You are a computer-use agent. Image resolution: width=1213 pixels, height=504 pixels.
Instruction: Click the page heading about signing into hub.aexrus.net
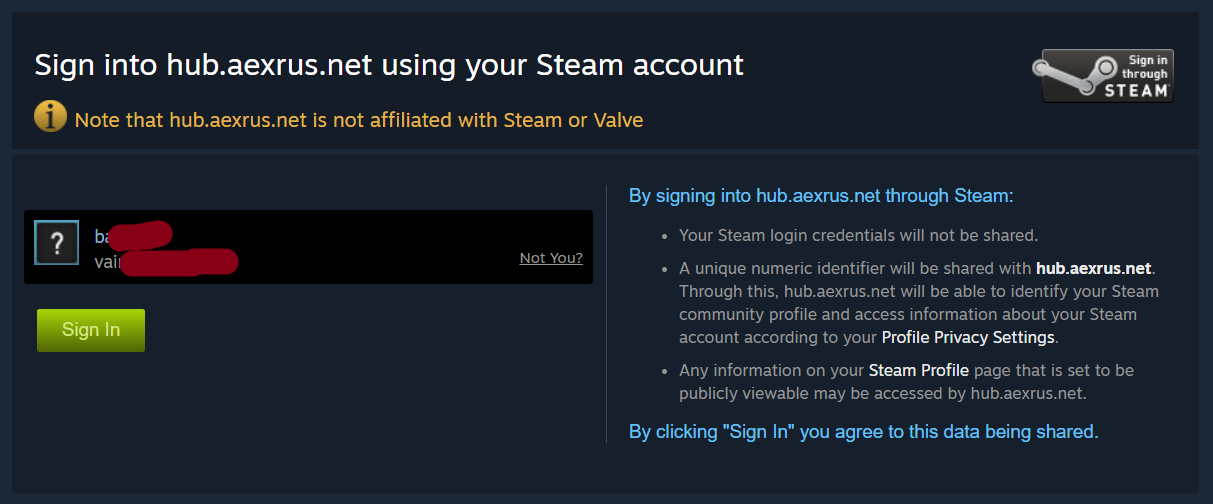[x=389, y=65]
